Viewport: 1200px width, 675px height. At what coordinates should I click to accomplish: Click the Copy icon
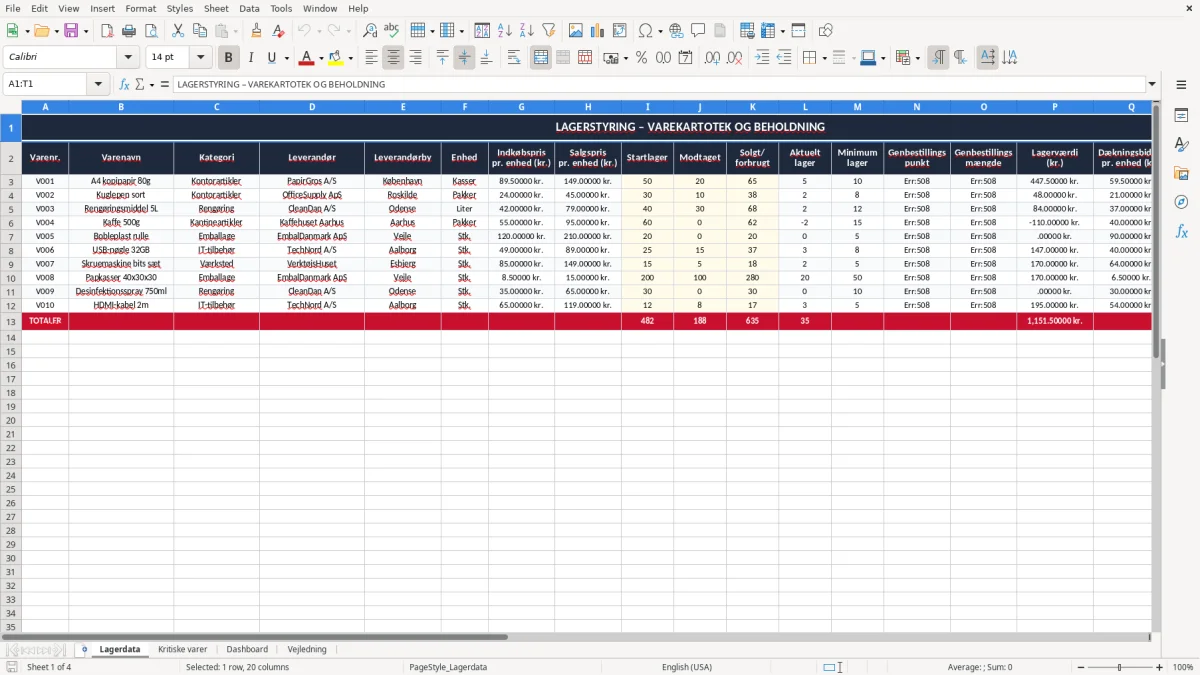pos(200,31)
